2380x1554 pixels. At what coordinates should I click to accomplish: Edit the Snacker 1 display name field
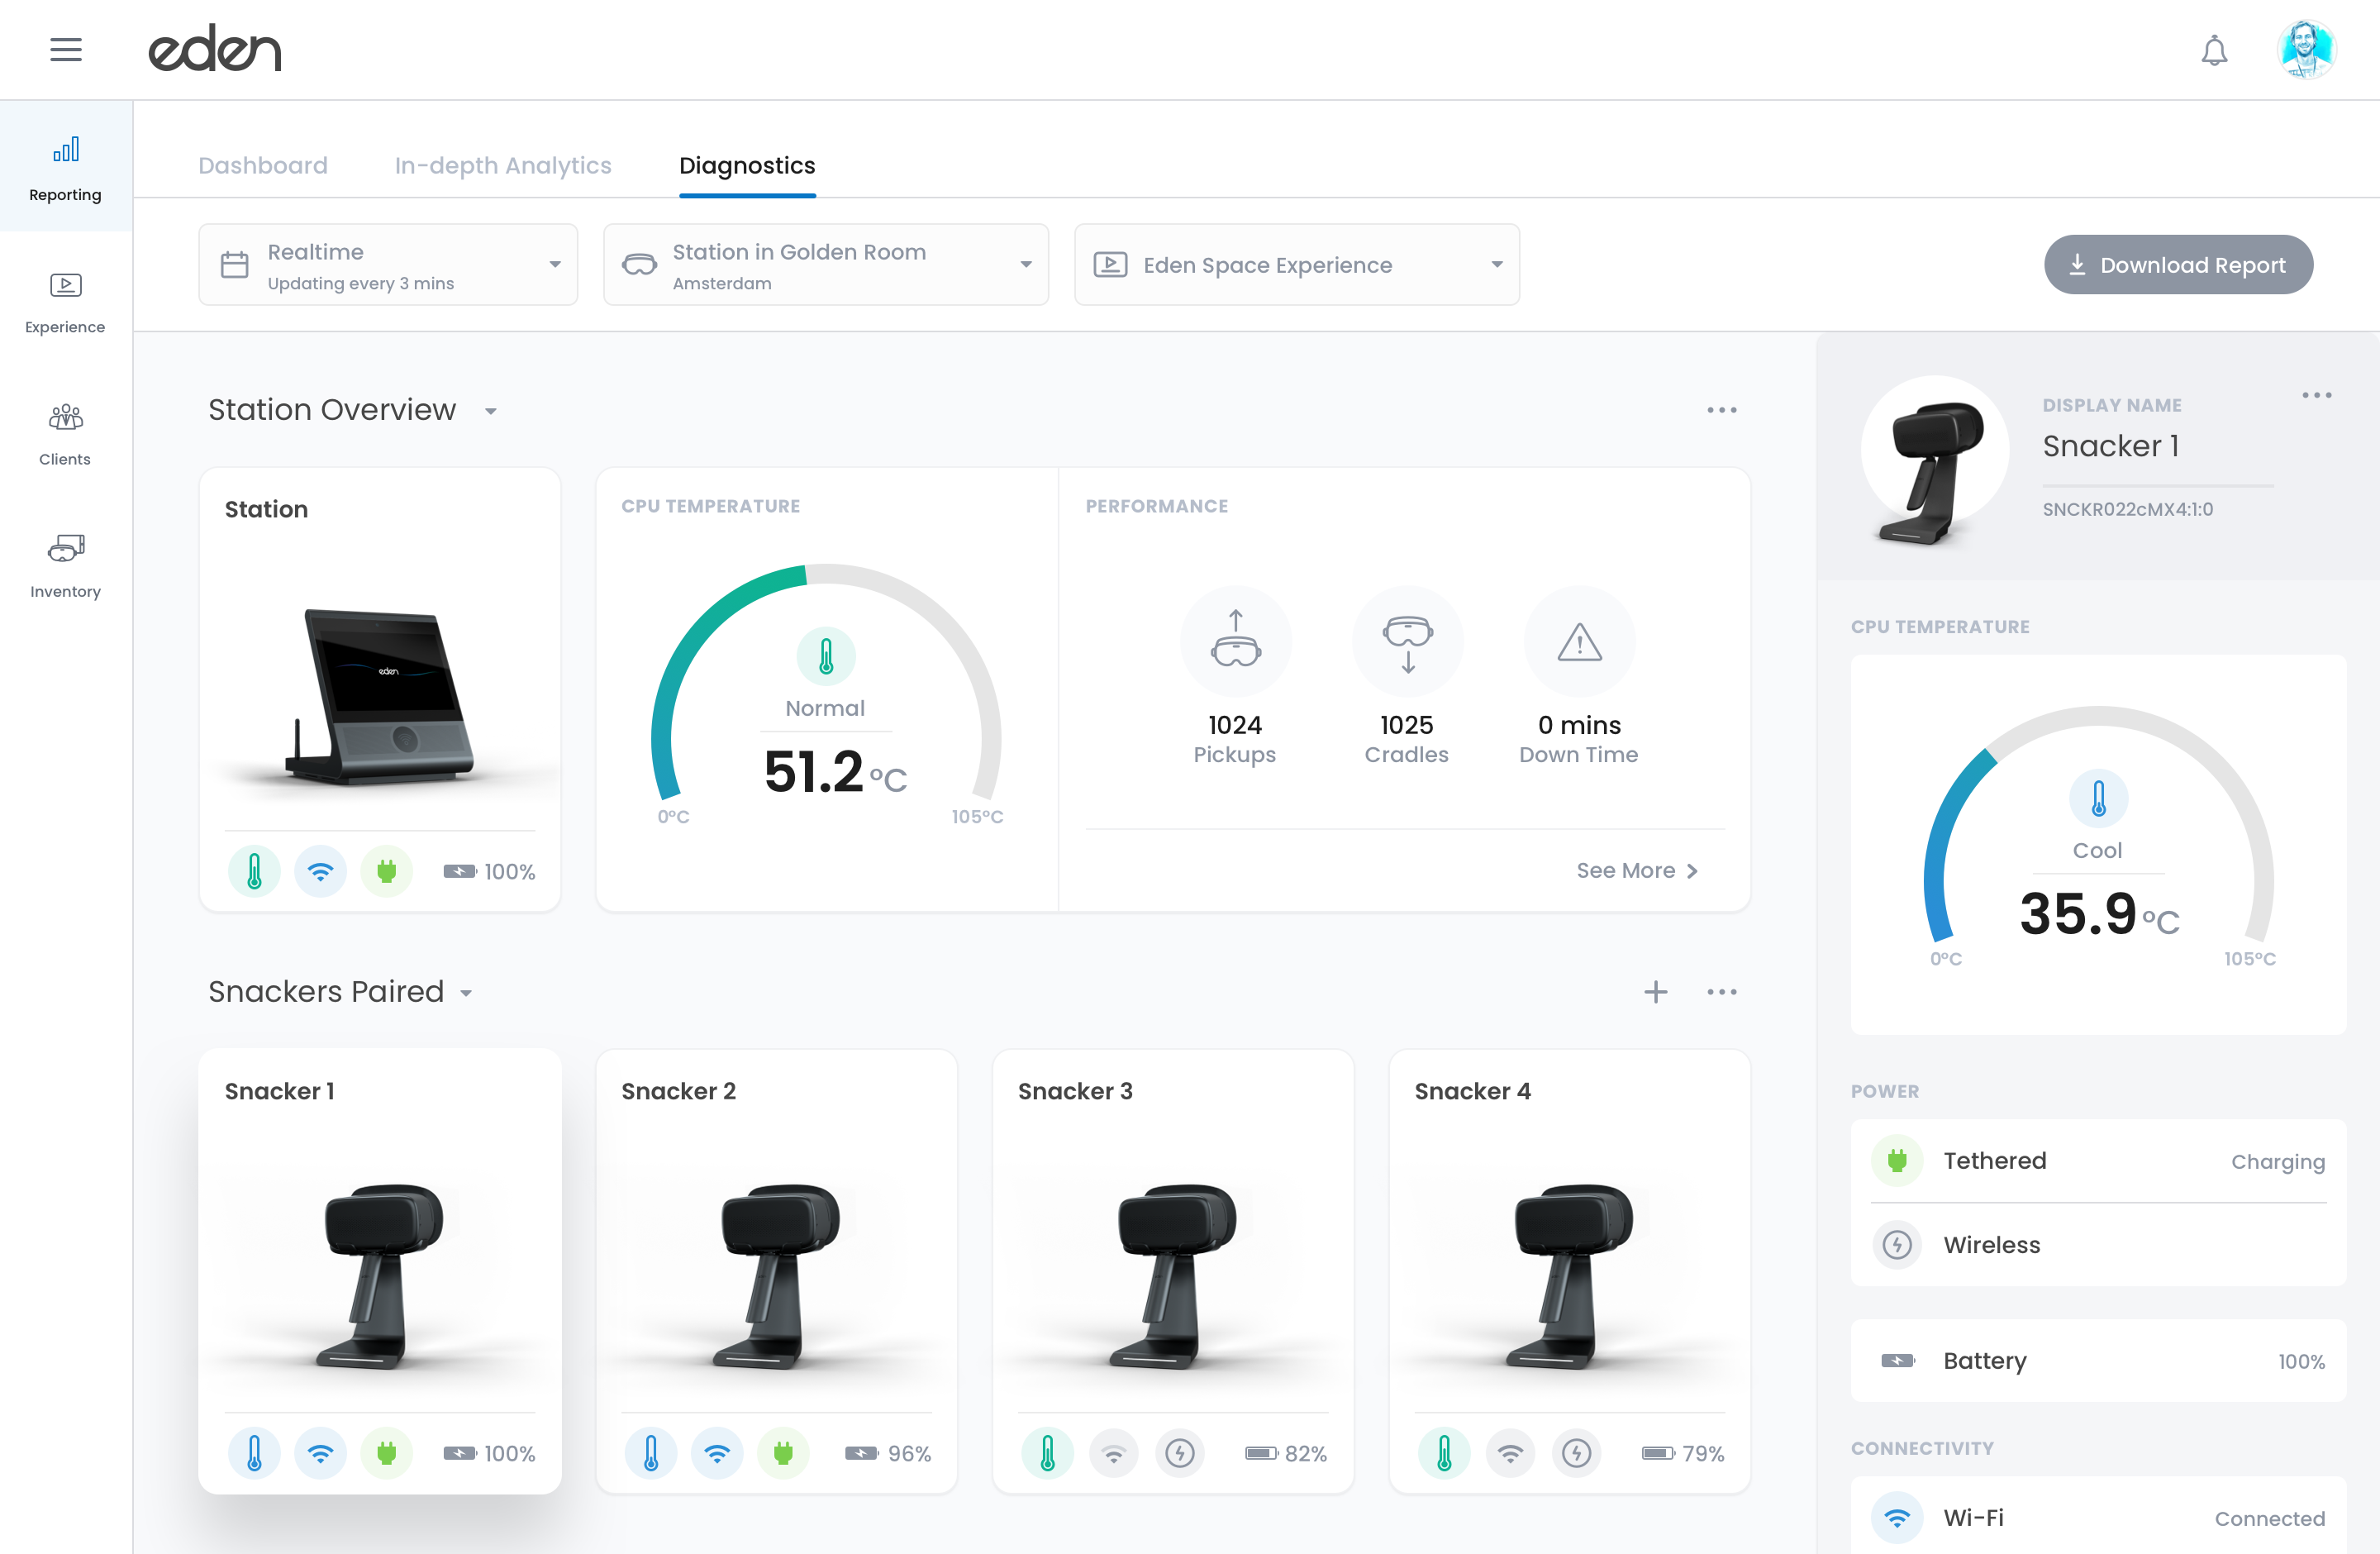(2157, 447)
